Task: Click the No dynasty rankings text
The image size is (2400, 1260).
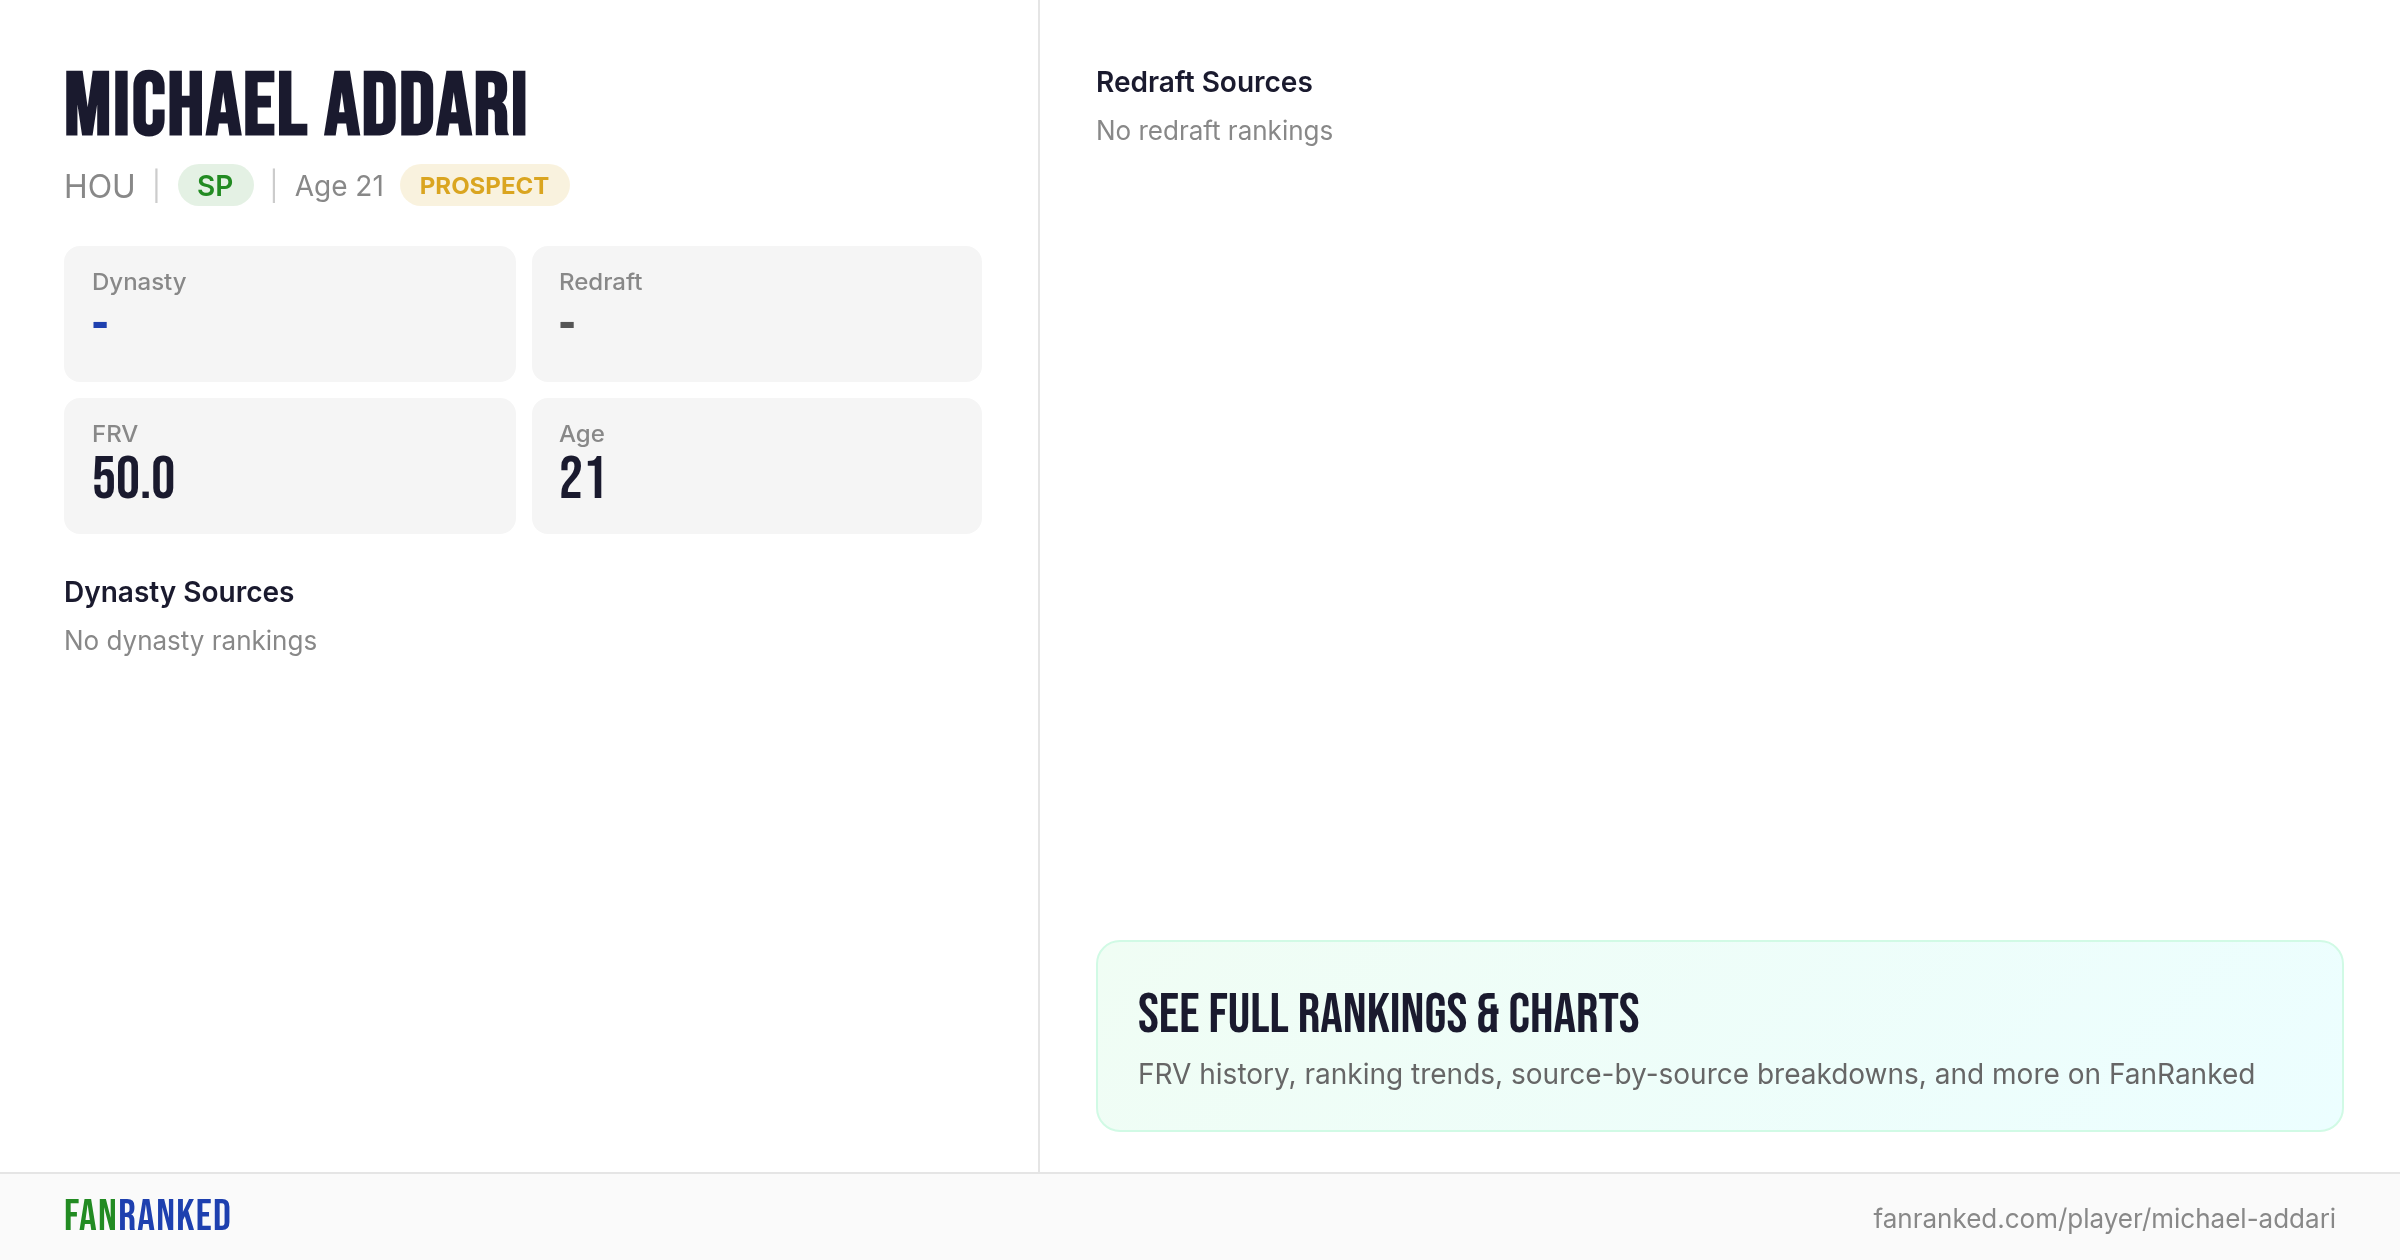Action: tap(190, 641)
